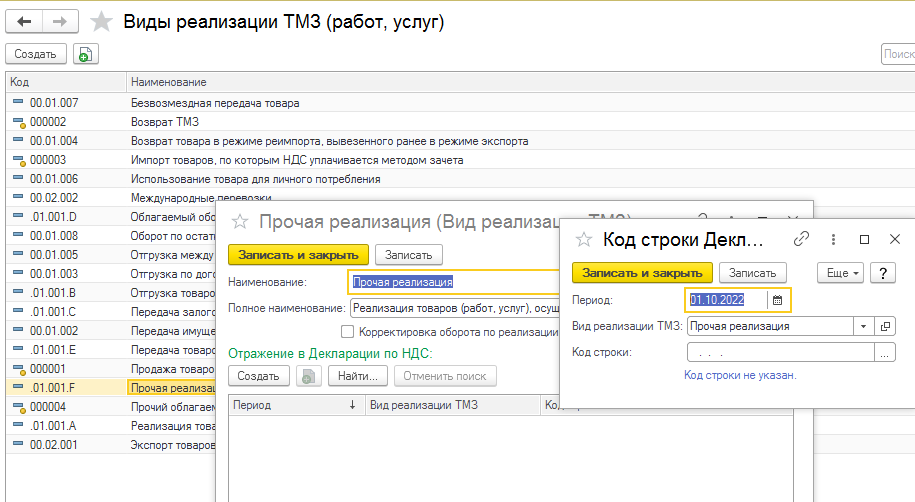The image size is (915, 502).
Task: Open Вид реализации ТМЗ item via open icon
Action: pyautogui.click(x=885, y=326)
